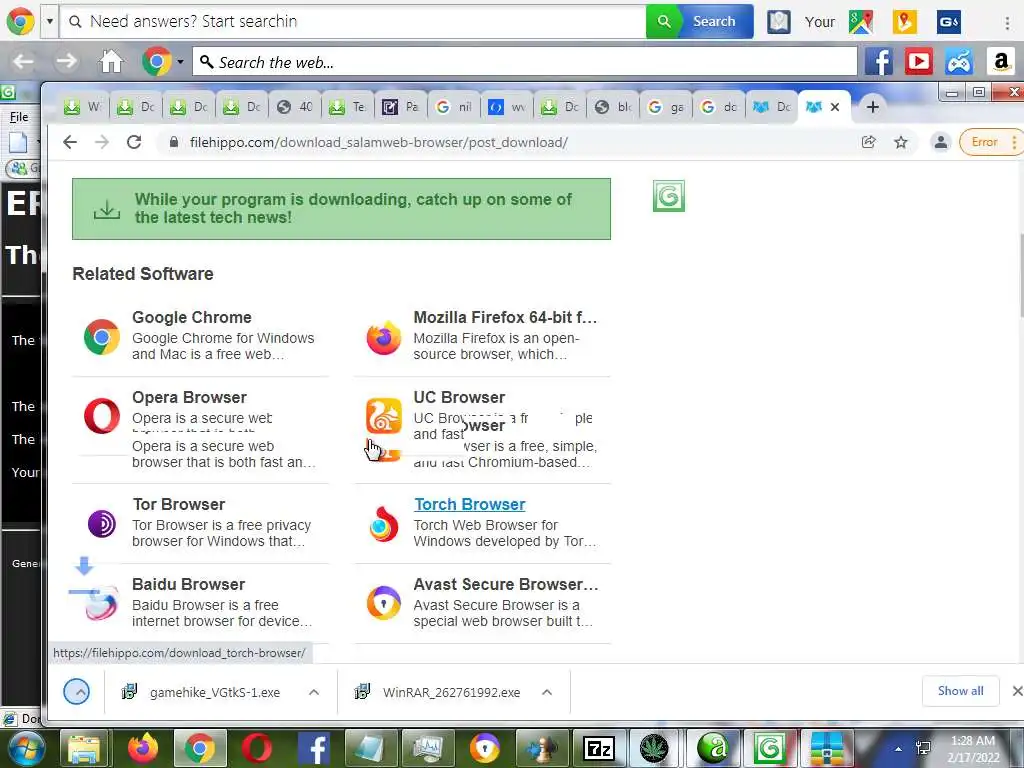Click the Windows Start button
1024x768 pixels.
coord(25,749)
